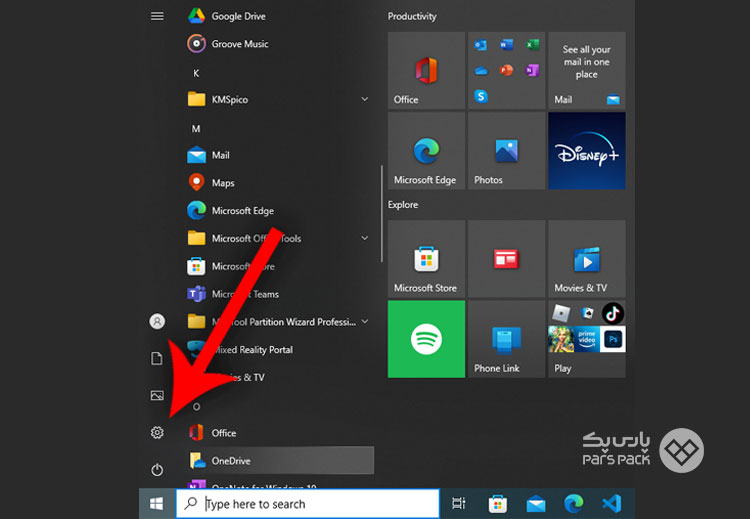Open Excel in Office apps tile
The height and width of the screenshot is (519, 750).
[x=532, y=45]
